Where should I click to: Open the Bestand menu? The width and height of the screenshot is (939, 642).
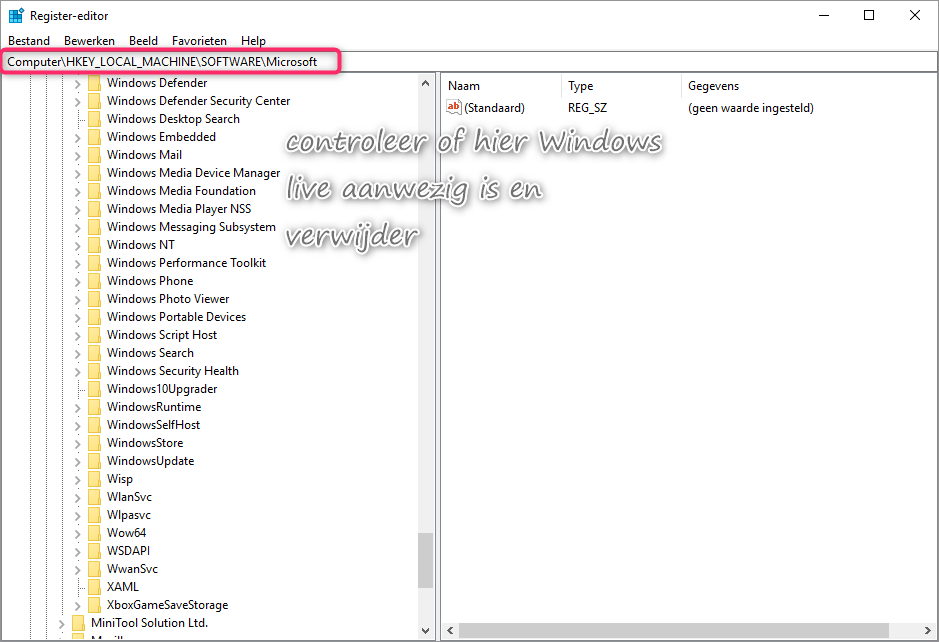29,41
